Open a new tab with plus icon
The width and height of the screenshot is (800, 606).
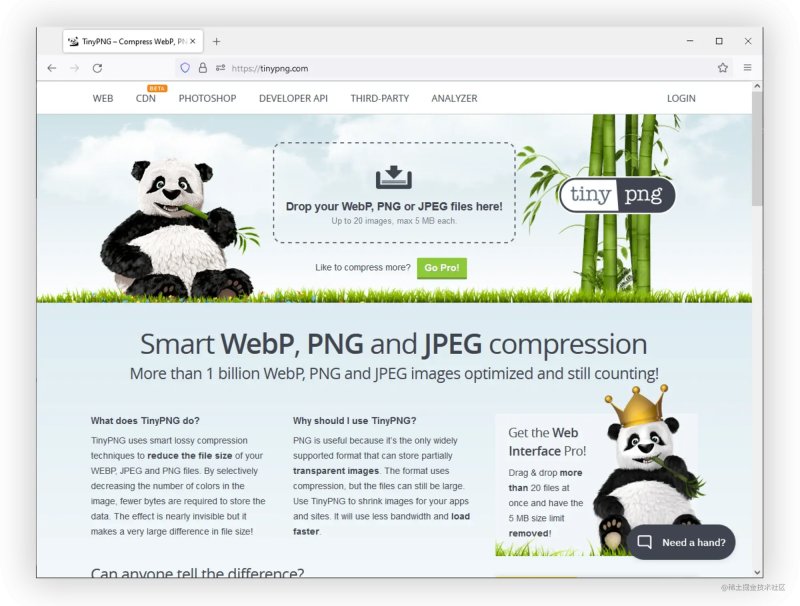tap(217, 41)
